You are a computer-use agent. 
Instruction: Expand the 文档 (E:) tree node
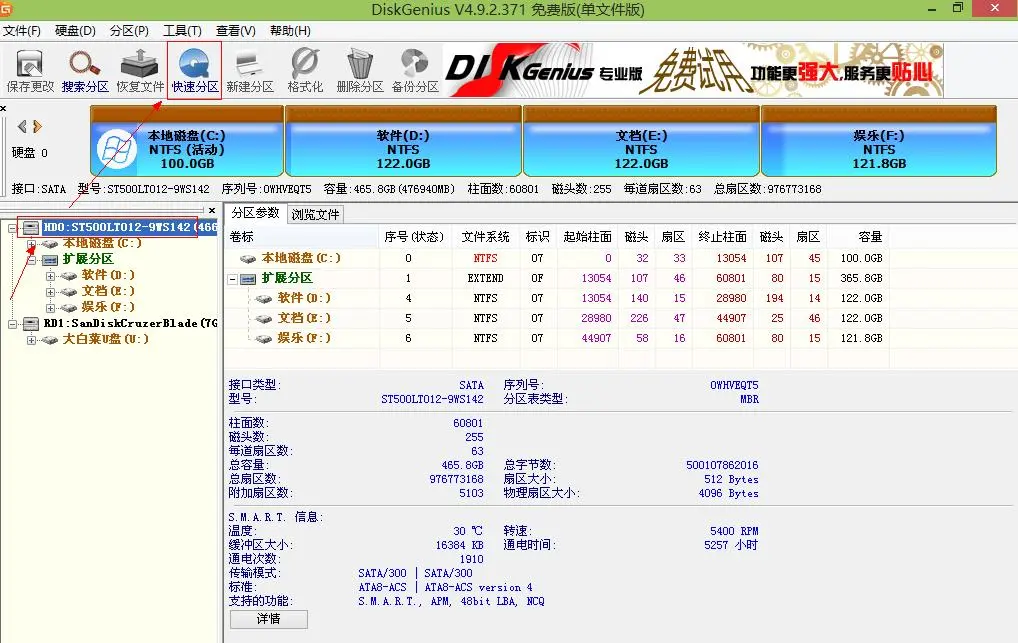point(51,292)
